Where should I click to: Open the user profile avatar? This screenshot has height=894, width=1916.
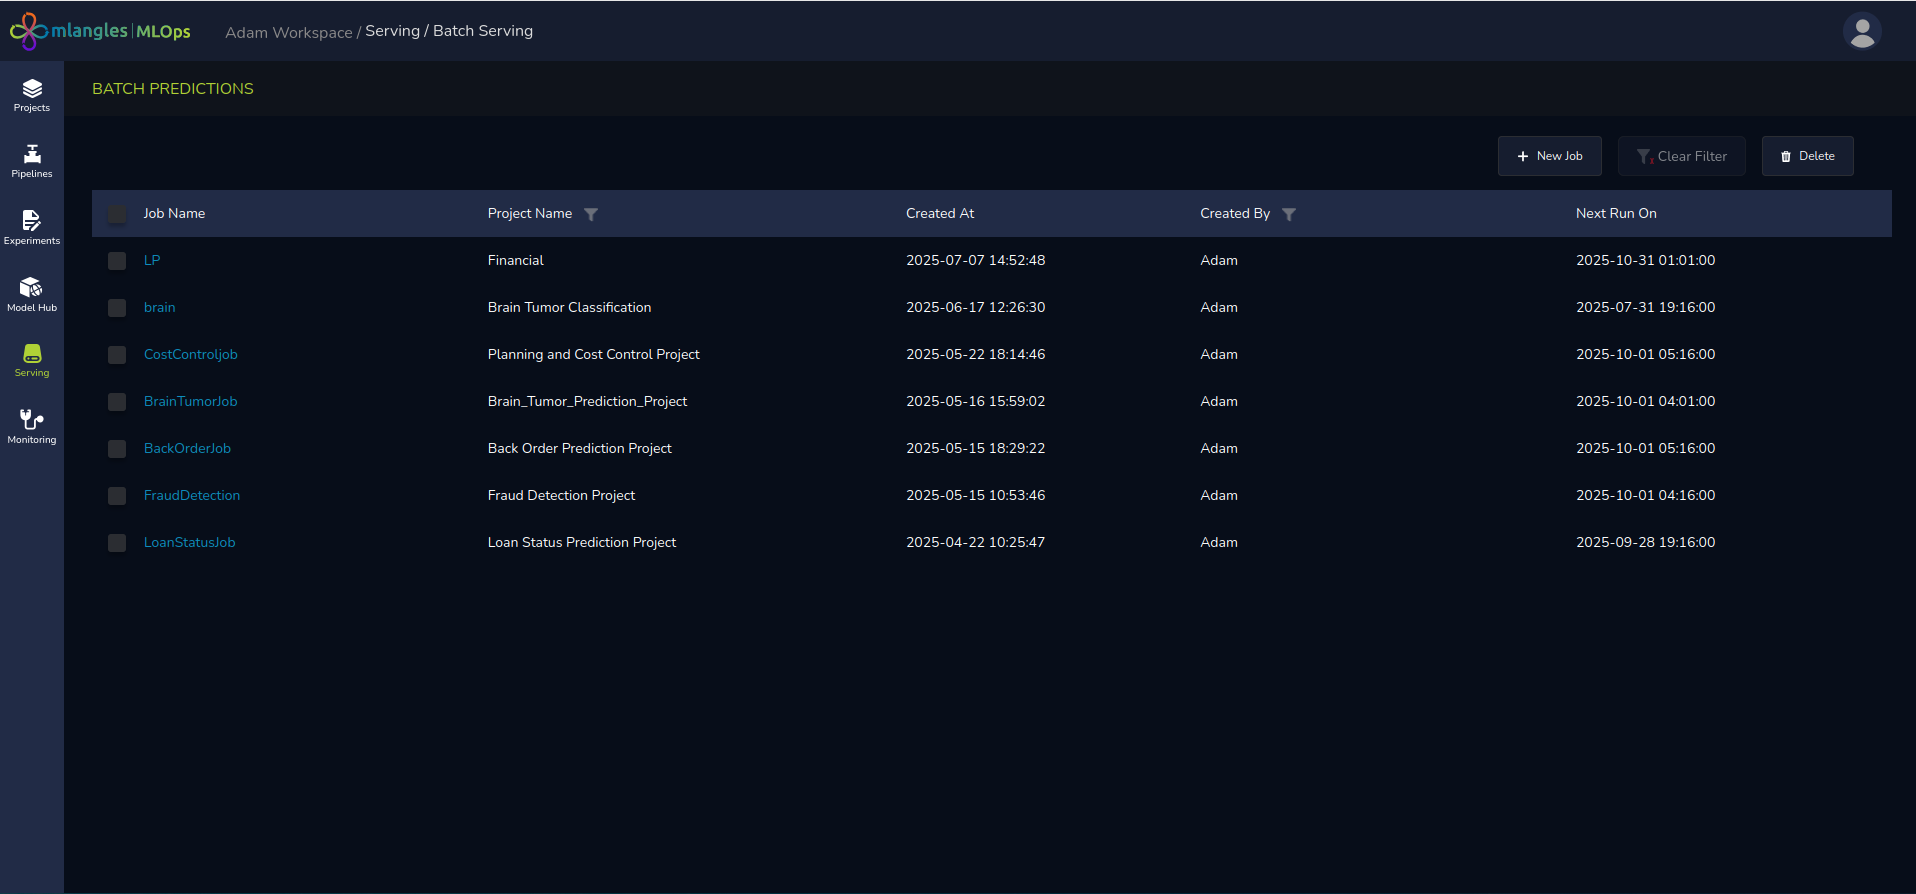(1861, 31)
